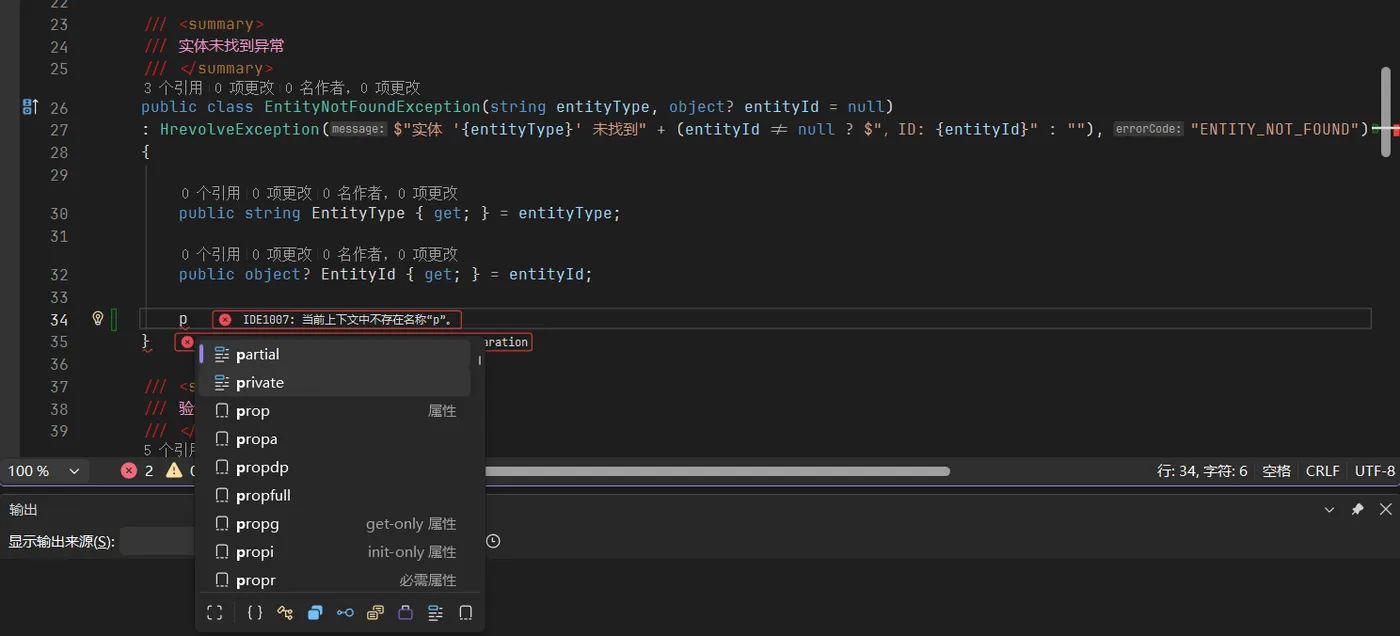
Task: Open the 0 项更改 CodeLens above the EntityType property
Action: coord(283,193)
